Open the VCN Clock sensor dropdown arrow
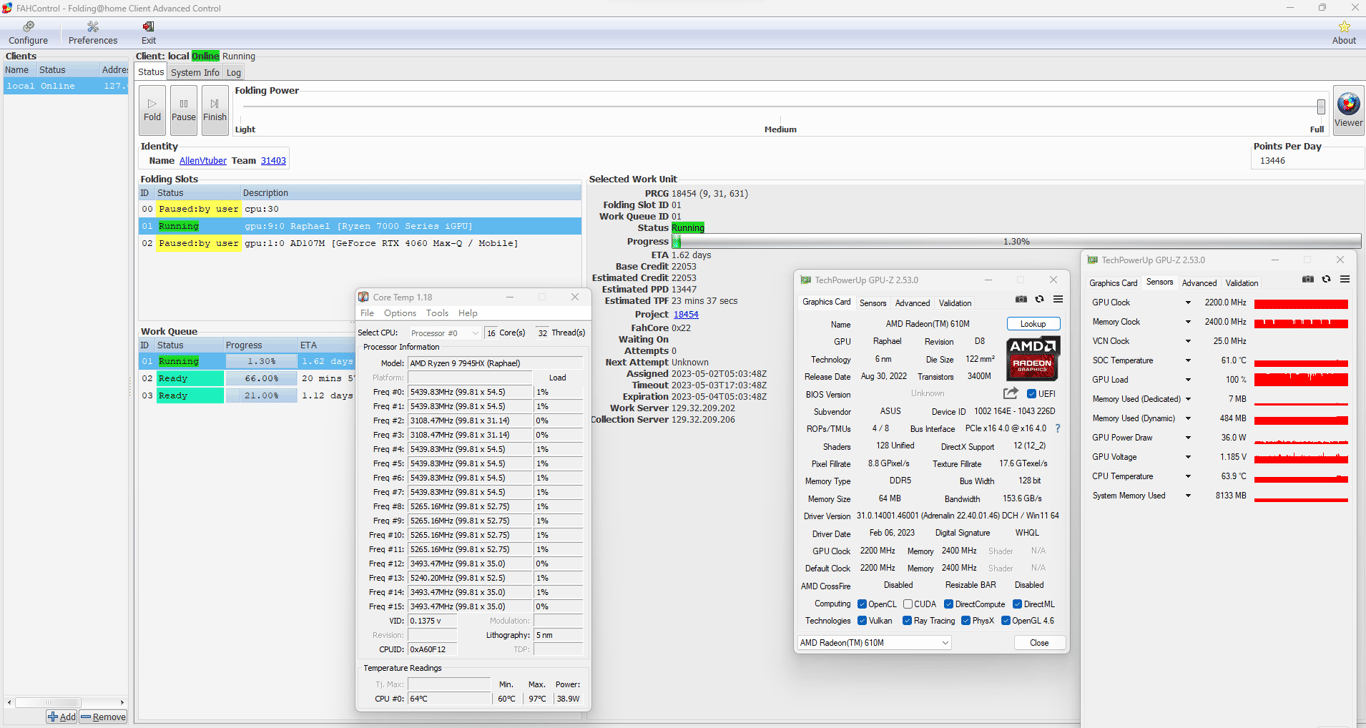Image resolution: width=1366 pixels, height=728 pixels. 1188,341
